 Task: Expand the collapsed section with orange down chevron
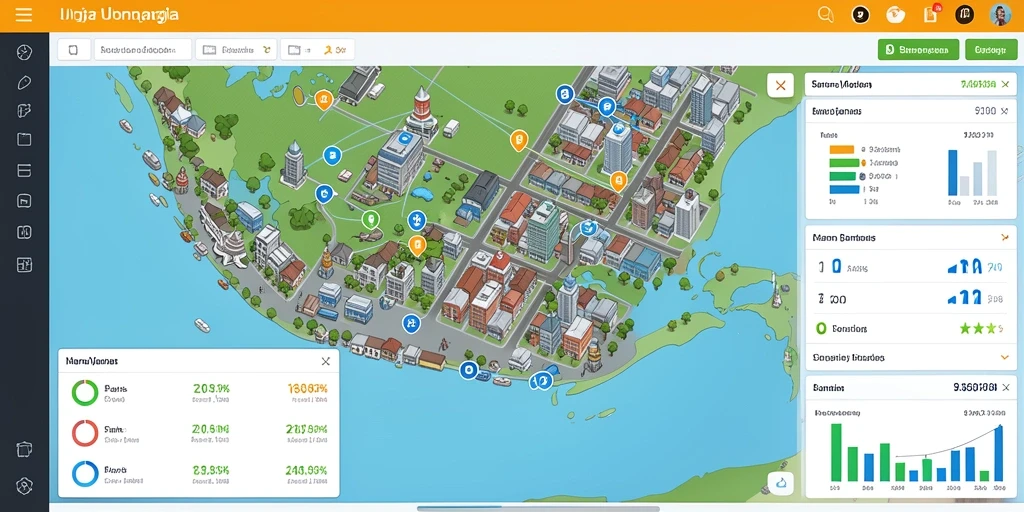point(1004,357)
